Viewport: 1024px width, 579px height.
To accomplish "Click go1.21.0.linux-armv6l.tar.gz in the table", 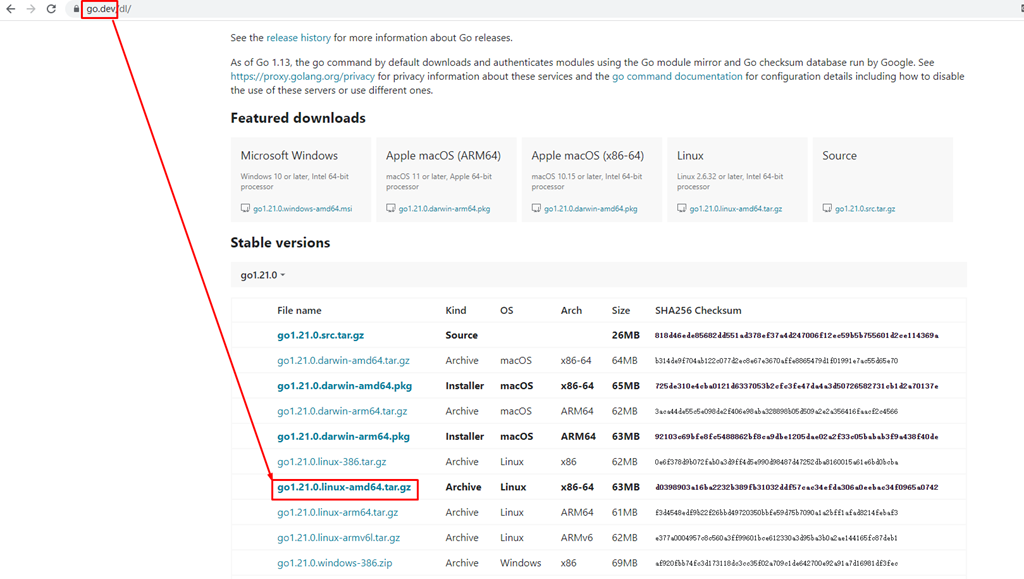I will [x=338, y=538].
